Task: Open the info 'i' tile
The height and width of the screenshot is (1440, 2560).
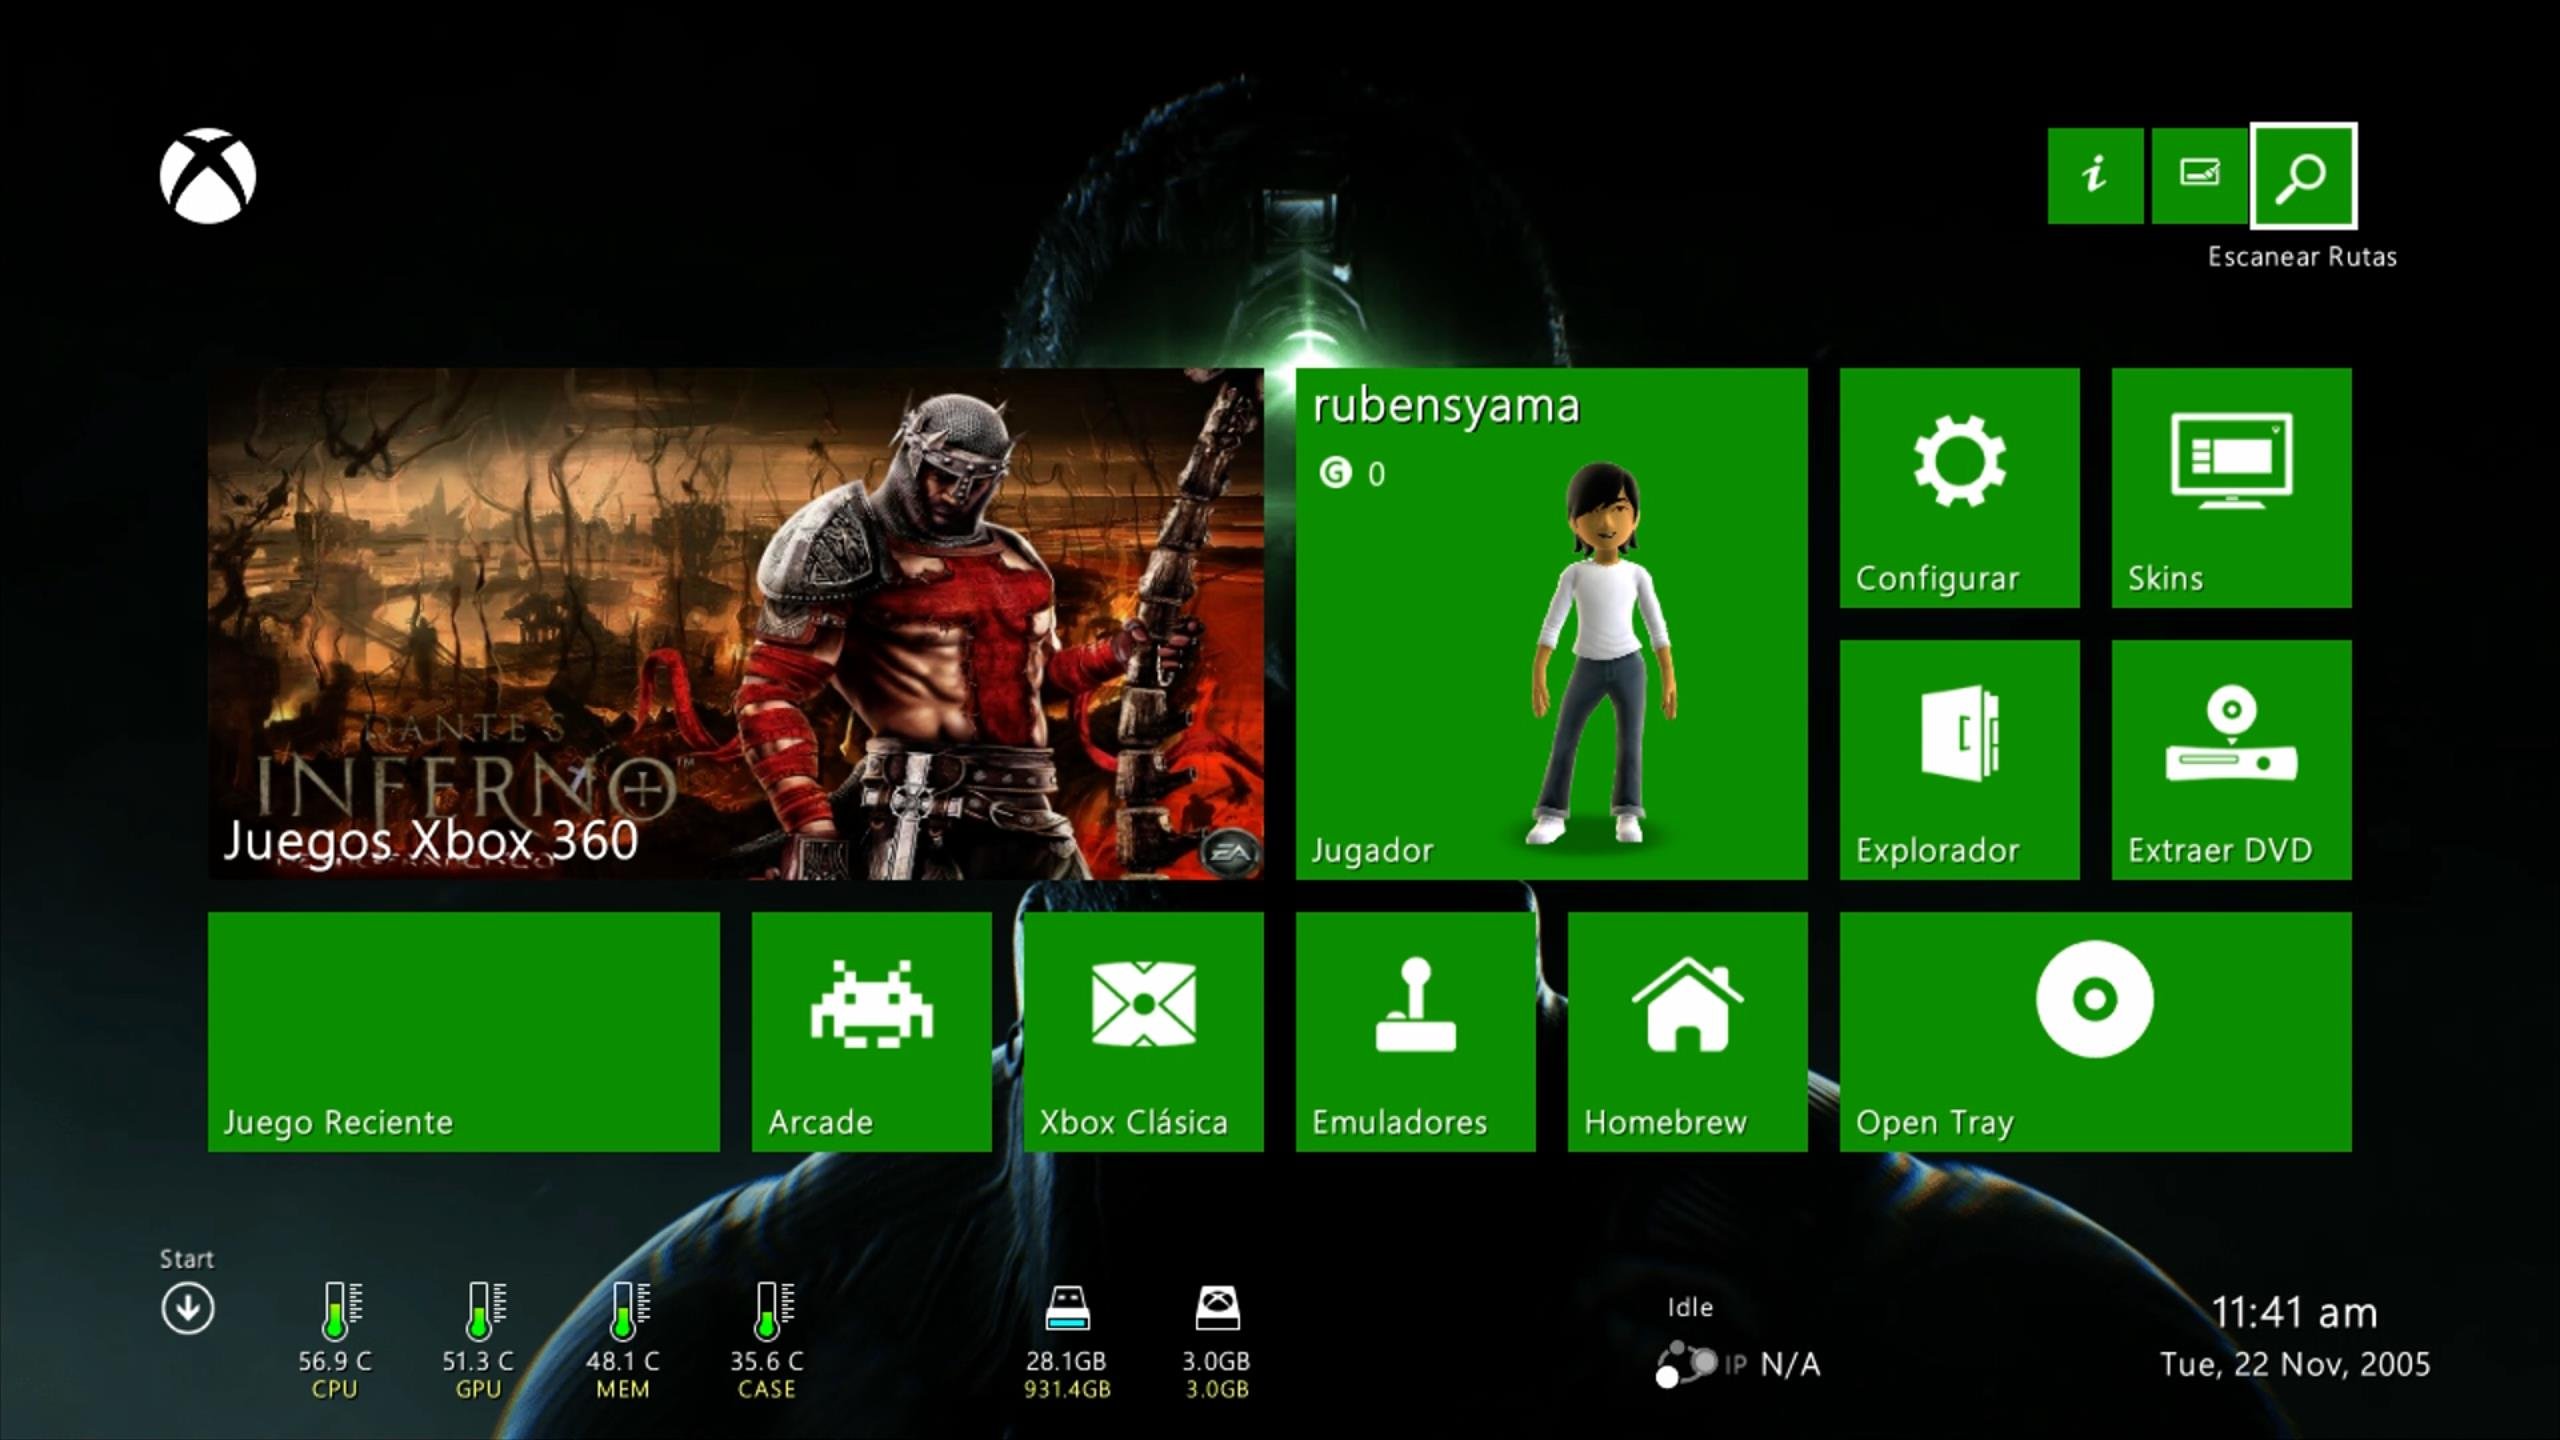Action: point(2095,176)
